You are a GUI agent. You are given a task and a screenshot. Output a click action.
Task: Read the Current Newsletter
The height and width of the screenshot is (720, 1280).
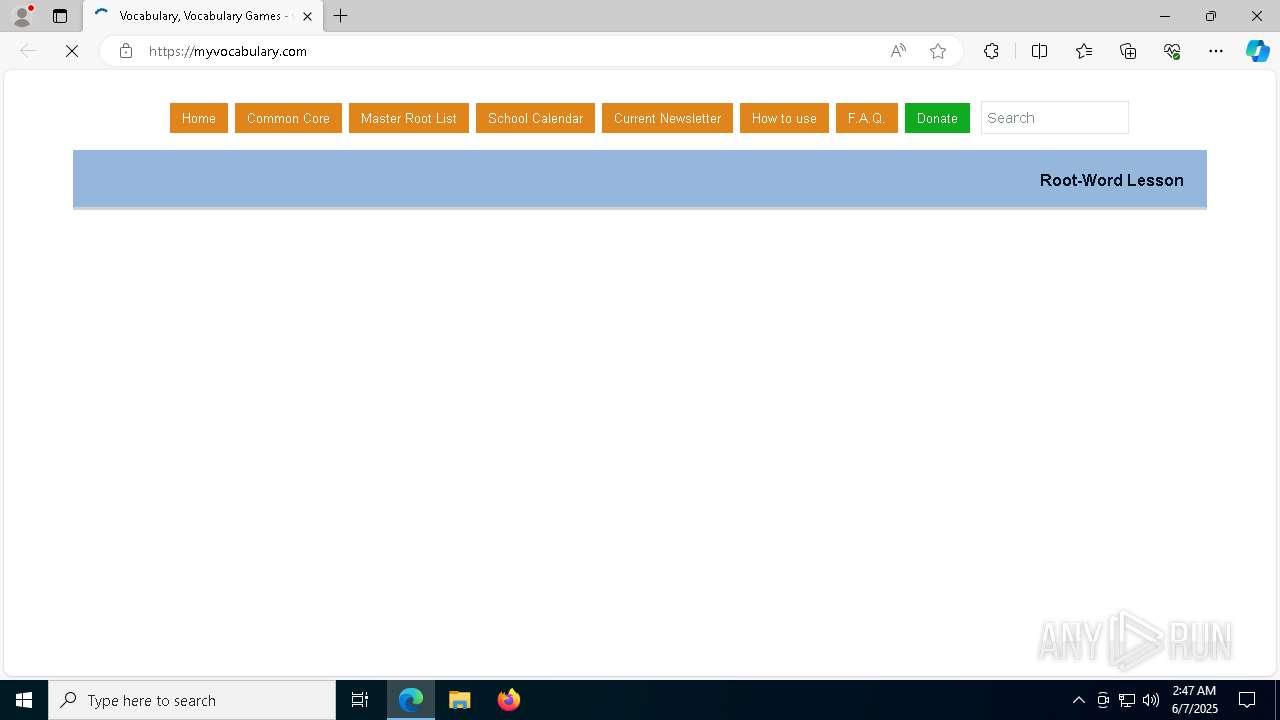[667, 118]
